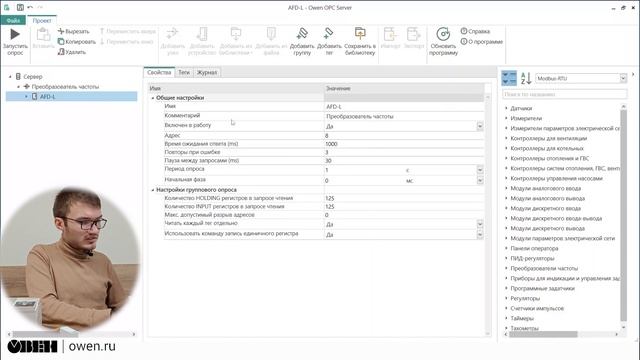Viewport: 640px width, 360px height.
Task: Expand Модули аналогового ввода category
Action: coord(506,188)
